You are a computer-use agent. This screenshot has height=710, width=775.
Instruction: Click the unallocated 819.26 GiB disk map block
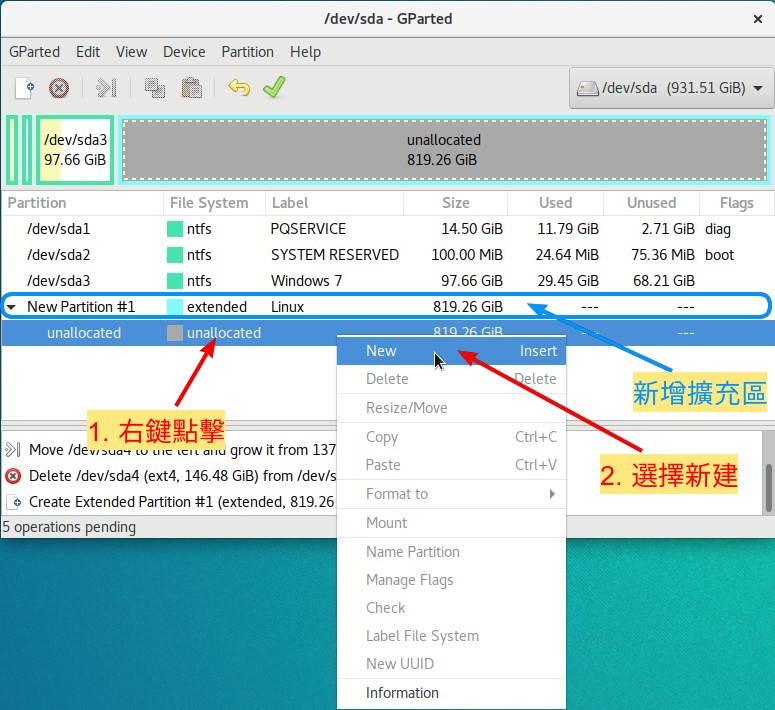[x=444, y=150]
